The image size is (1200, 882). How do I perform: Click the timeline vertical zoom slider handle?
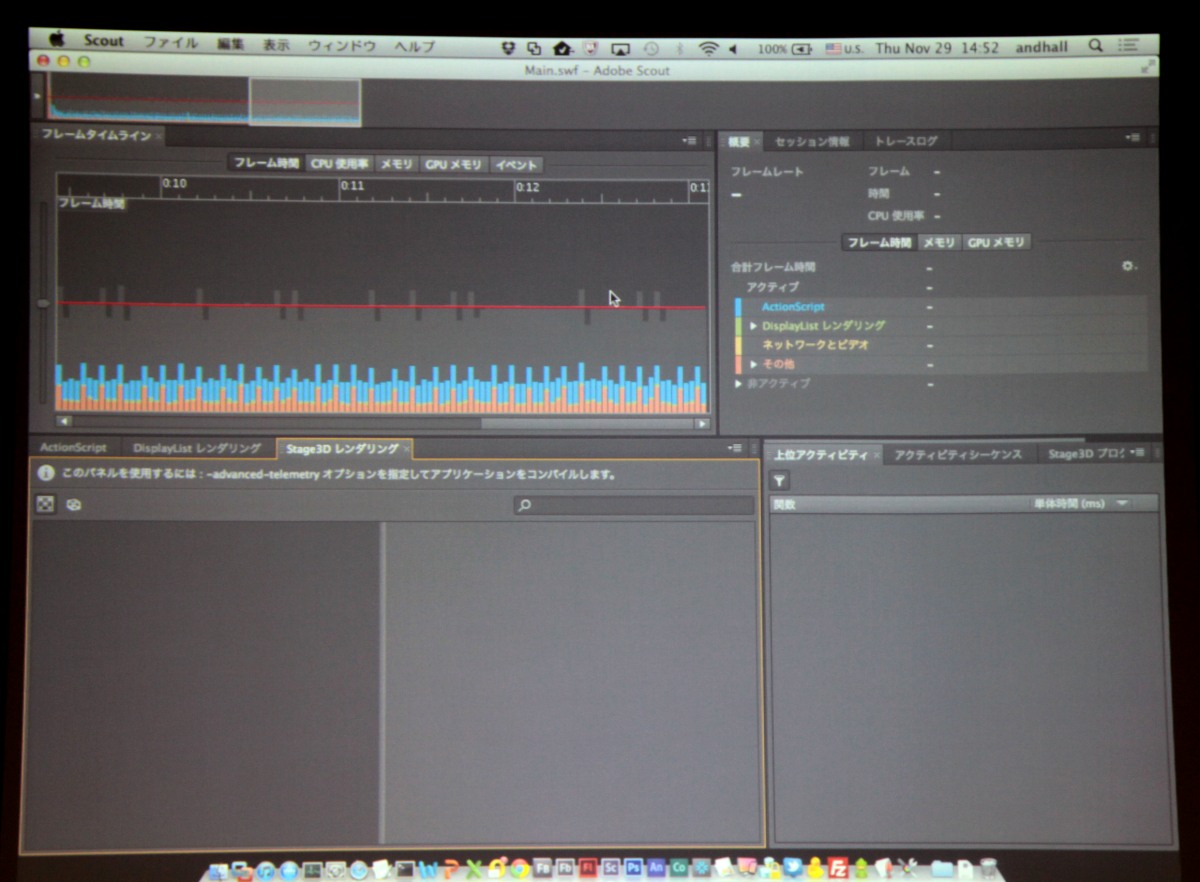43,303
